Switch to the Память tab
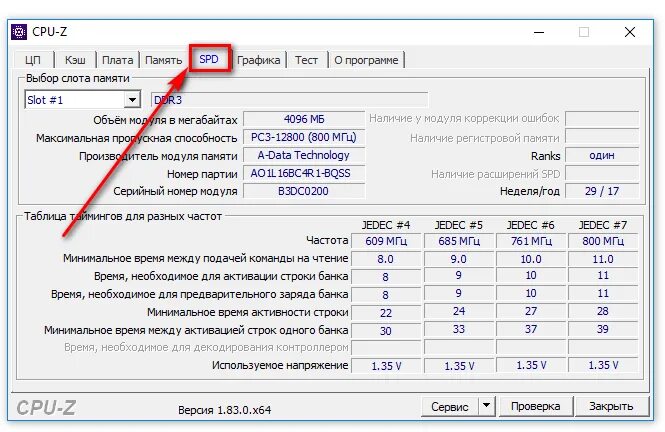The width and height of the screenshot is (665, 432). click(x=163, y=60)
